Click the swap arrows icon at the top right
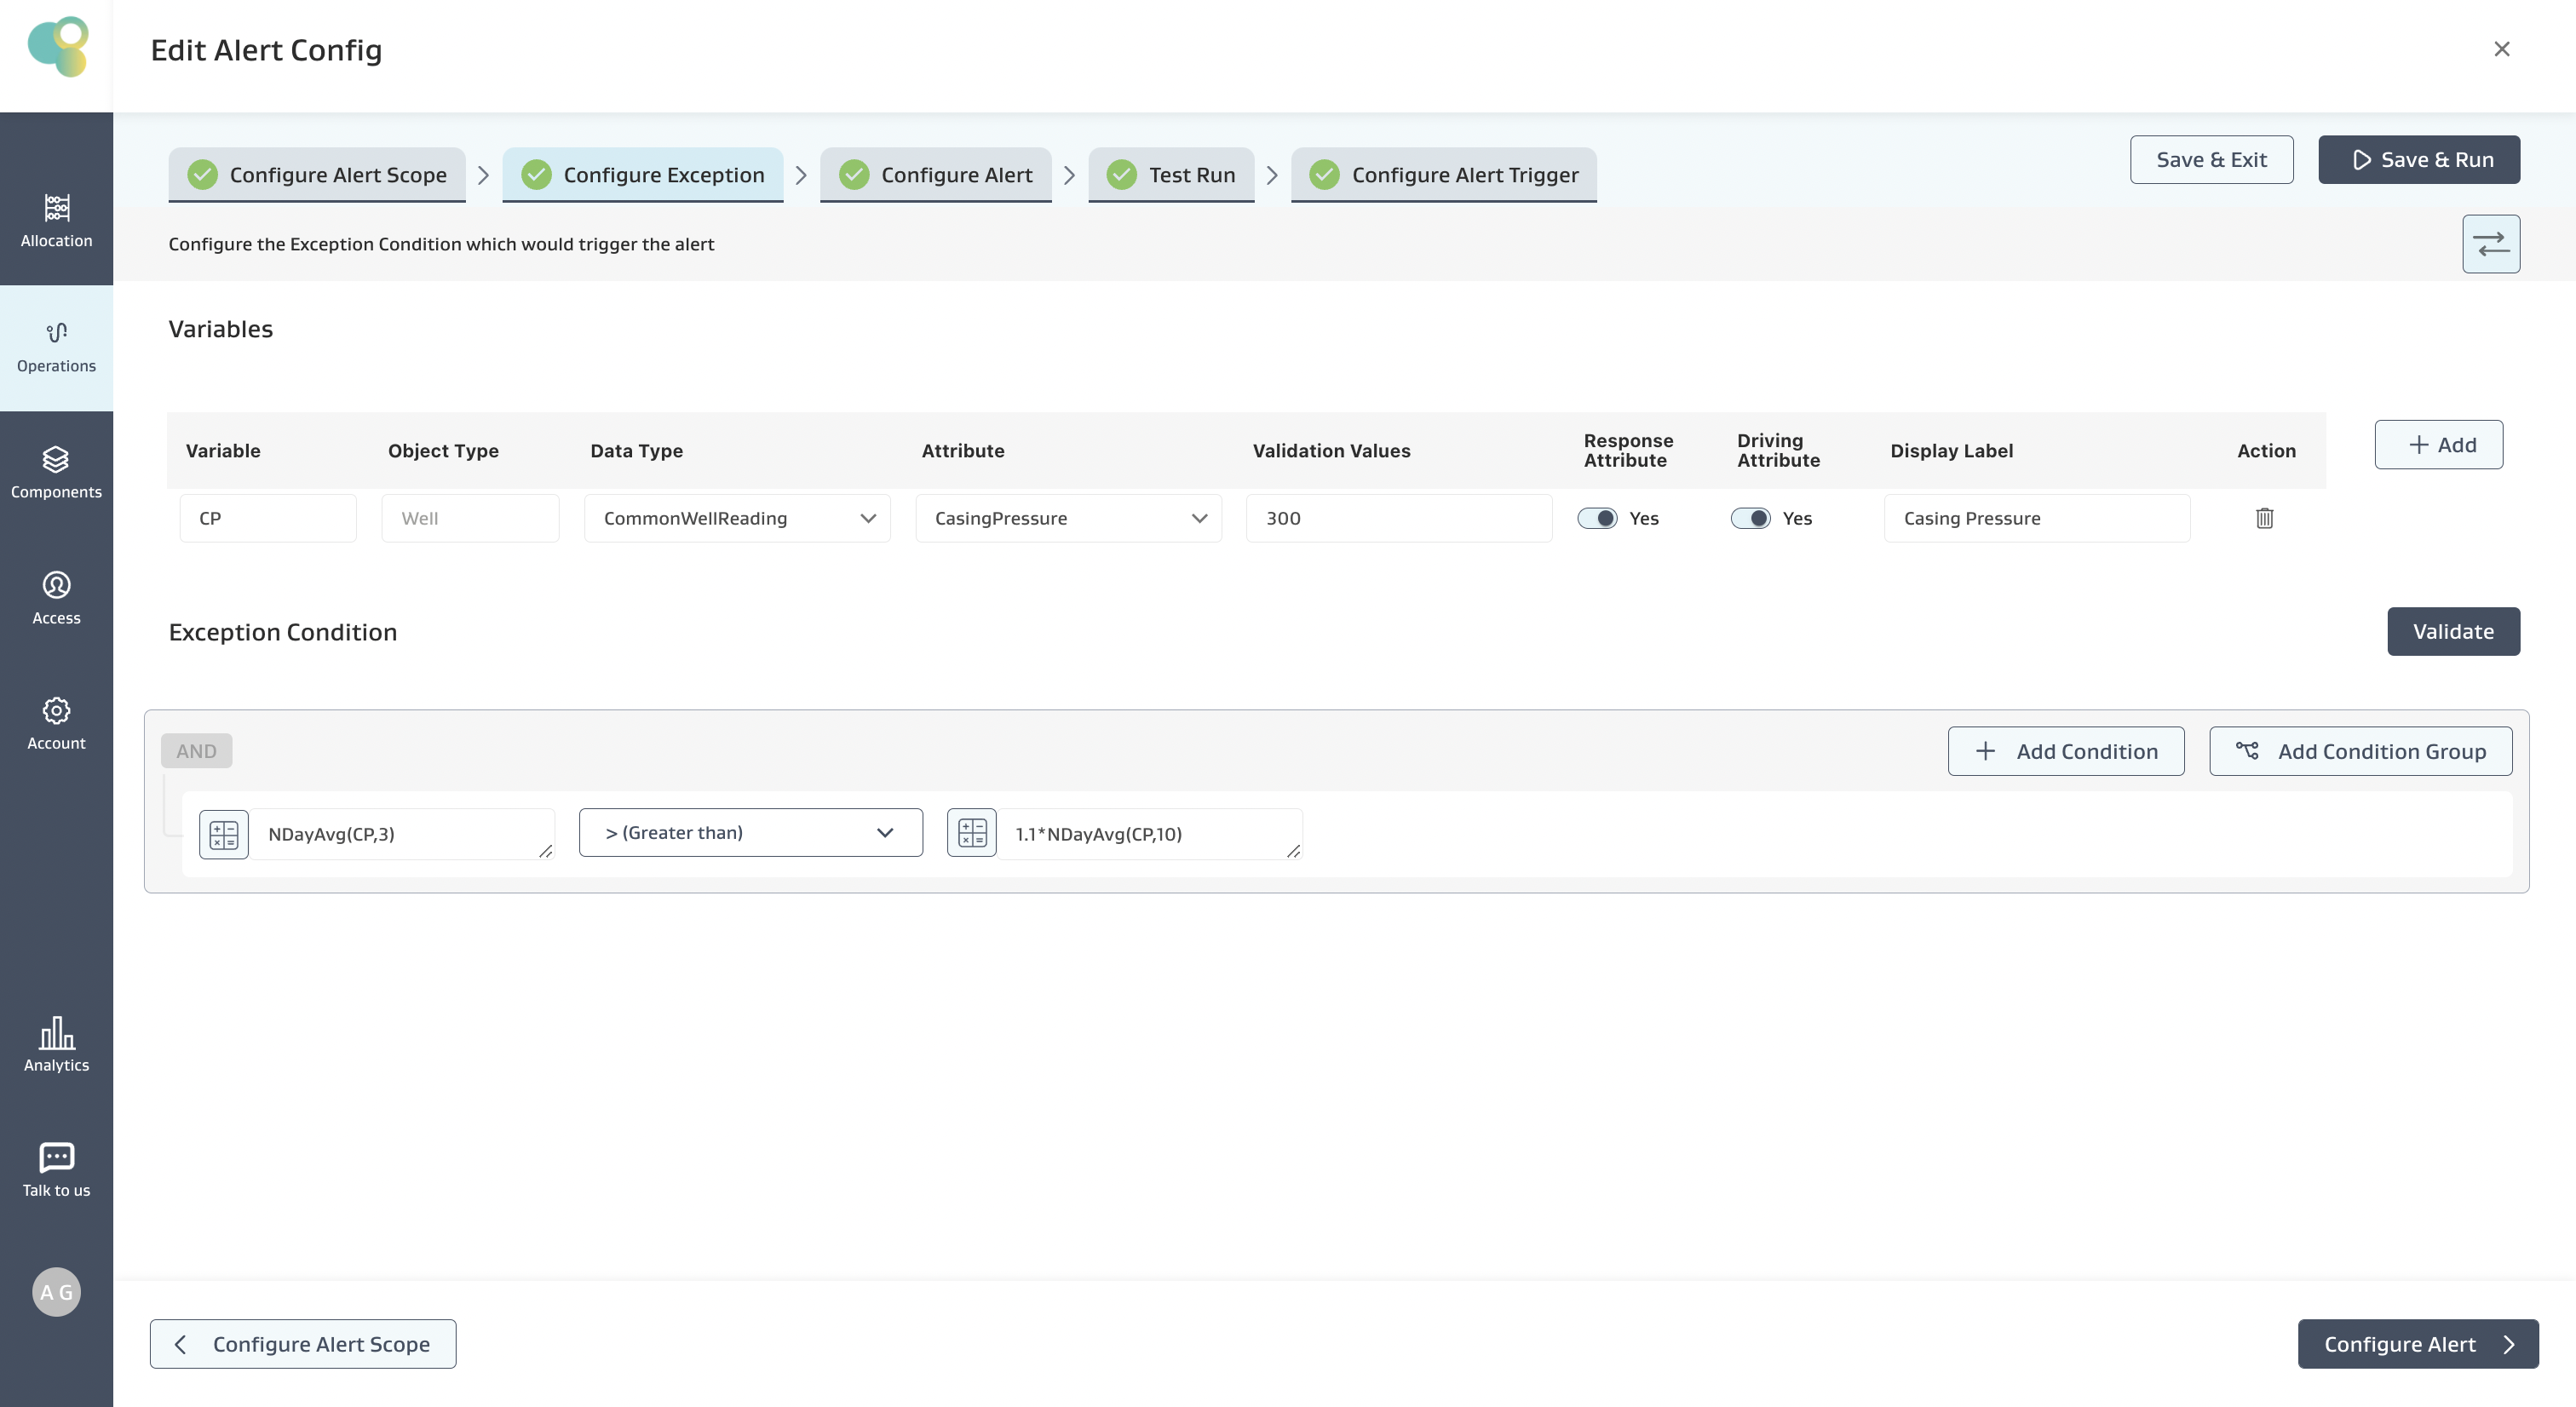 pos(2490,244)
